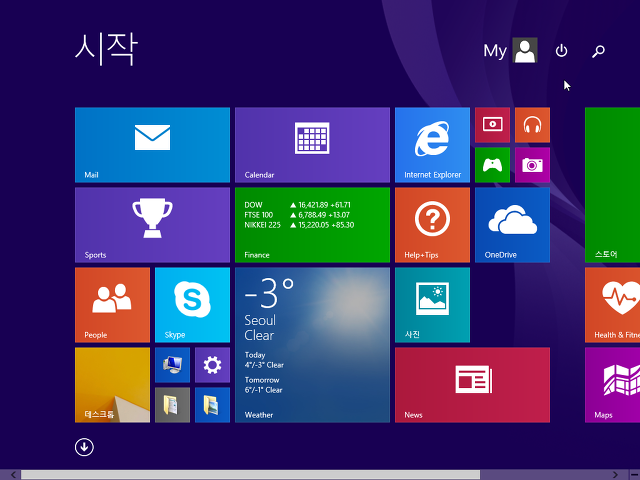Open the My user account menu
Viewport: 640px width, 480px height.
[x=510, y=50]
